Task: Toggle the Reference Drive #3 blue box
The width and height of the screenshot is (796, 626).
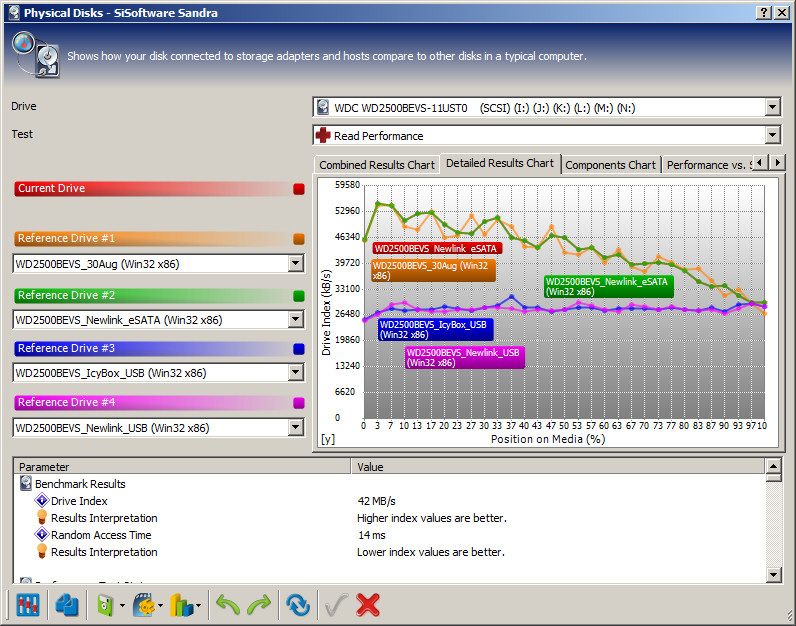Action: 298,349
